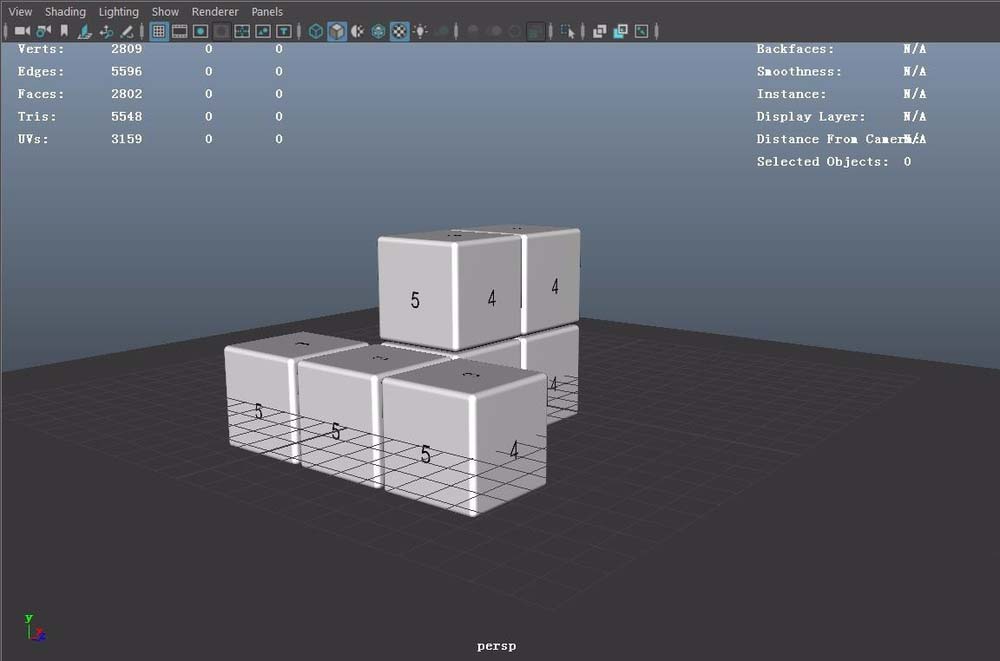Toggle Smooth Shade All mode
This screenshot has width=1000, height=661.
pos(336,31)
